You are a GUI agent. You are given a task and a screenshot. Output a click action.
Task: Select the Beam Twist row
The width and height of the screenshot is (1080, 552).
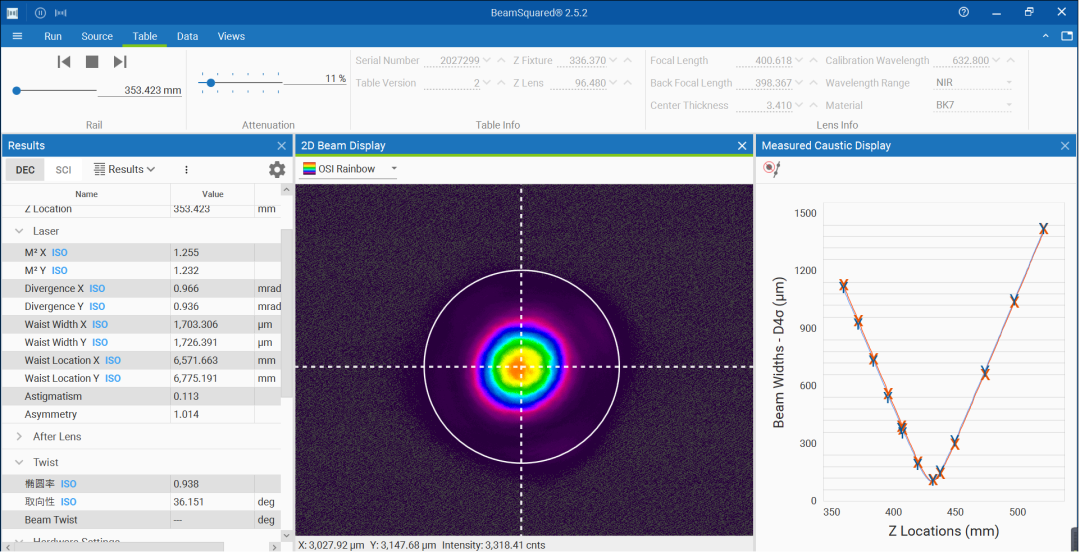141,520
